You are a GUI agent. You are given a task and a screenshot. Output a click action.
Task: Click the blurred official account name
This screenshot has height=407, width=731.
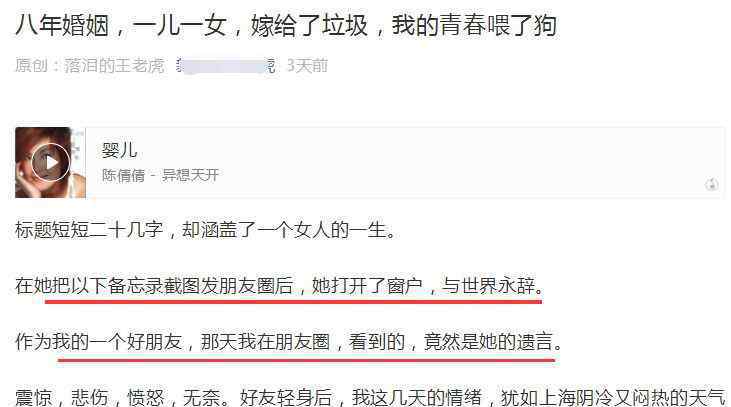point(227,66)
